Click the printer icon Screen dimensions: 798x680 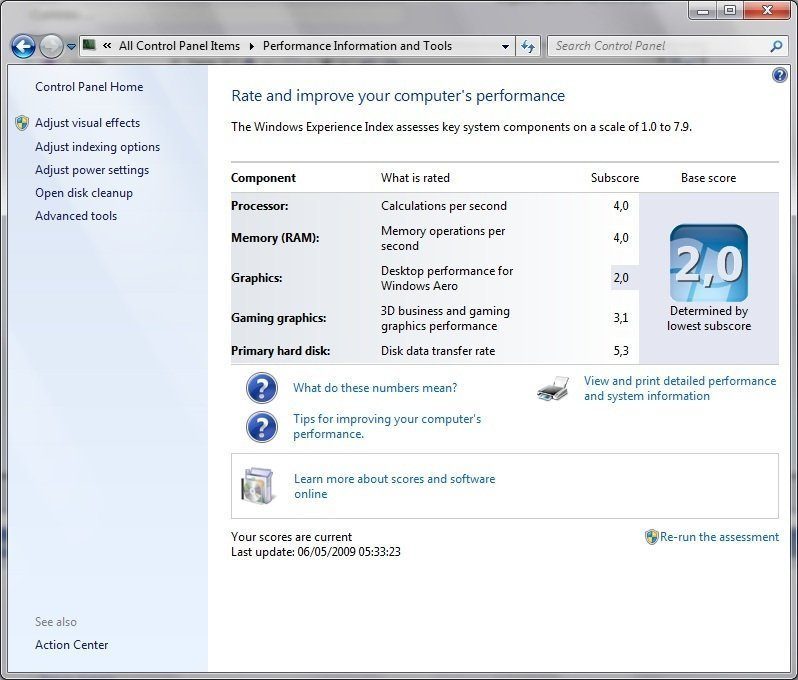pyautogui.click(x=553, y=388)
